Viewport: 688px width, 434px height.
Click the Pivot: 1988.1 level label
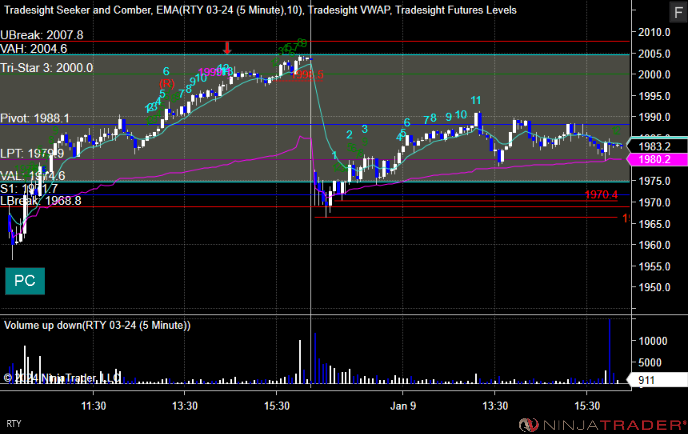click(x=35, y=118)
